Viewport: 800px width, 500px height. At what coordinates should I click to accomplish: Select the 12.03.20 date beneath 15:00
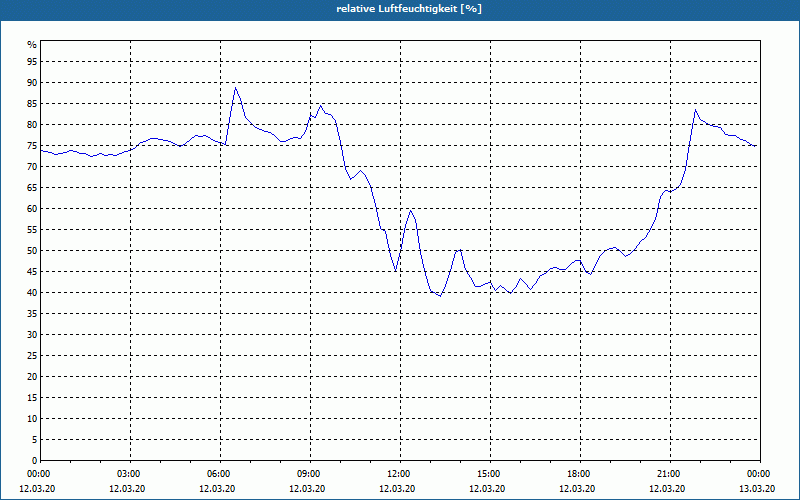pos(487,489)
